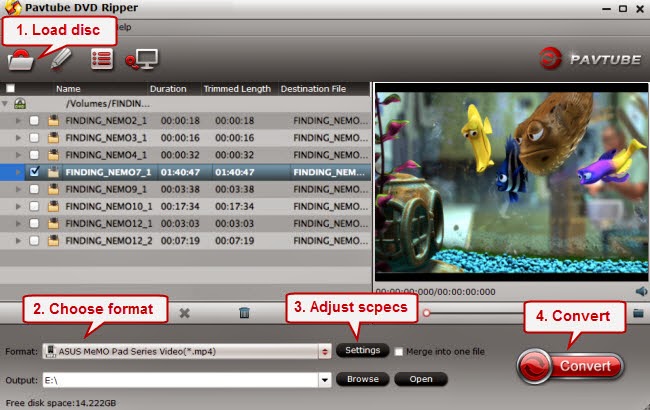The height and width of the screenshot is (410, 650).
Task: Click the Duration column header
Action: (168, 89)
